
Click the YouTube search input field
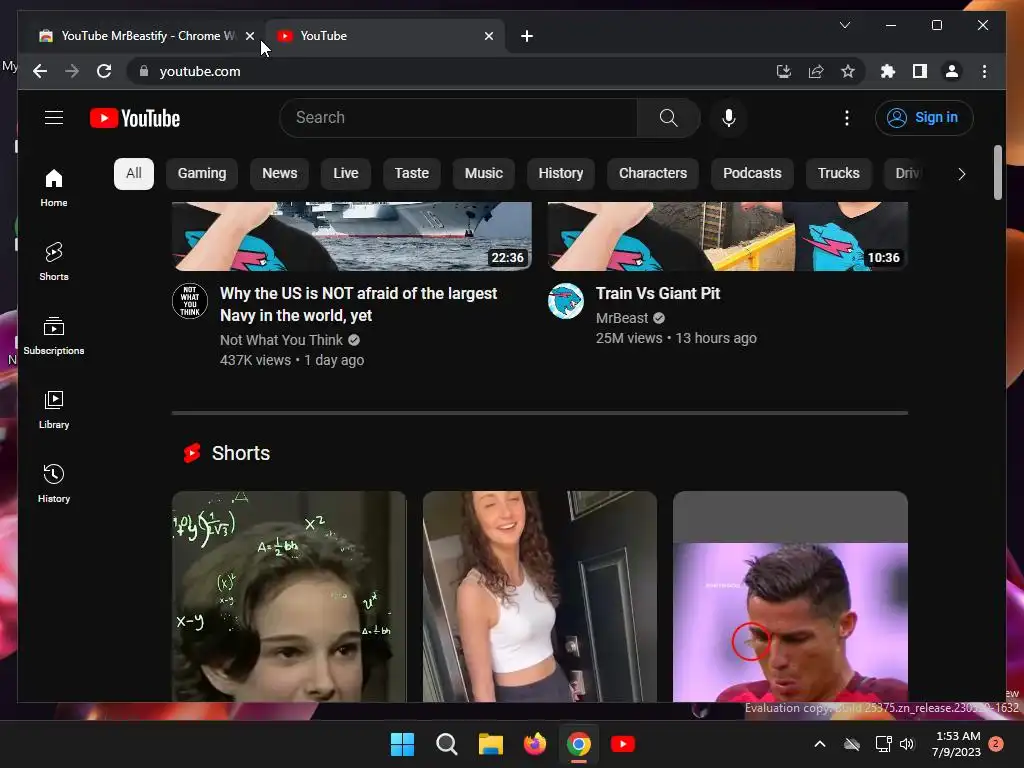click(458, 118)
